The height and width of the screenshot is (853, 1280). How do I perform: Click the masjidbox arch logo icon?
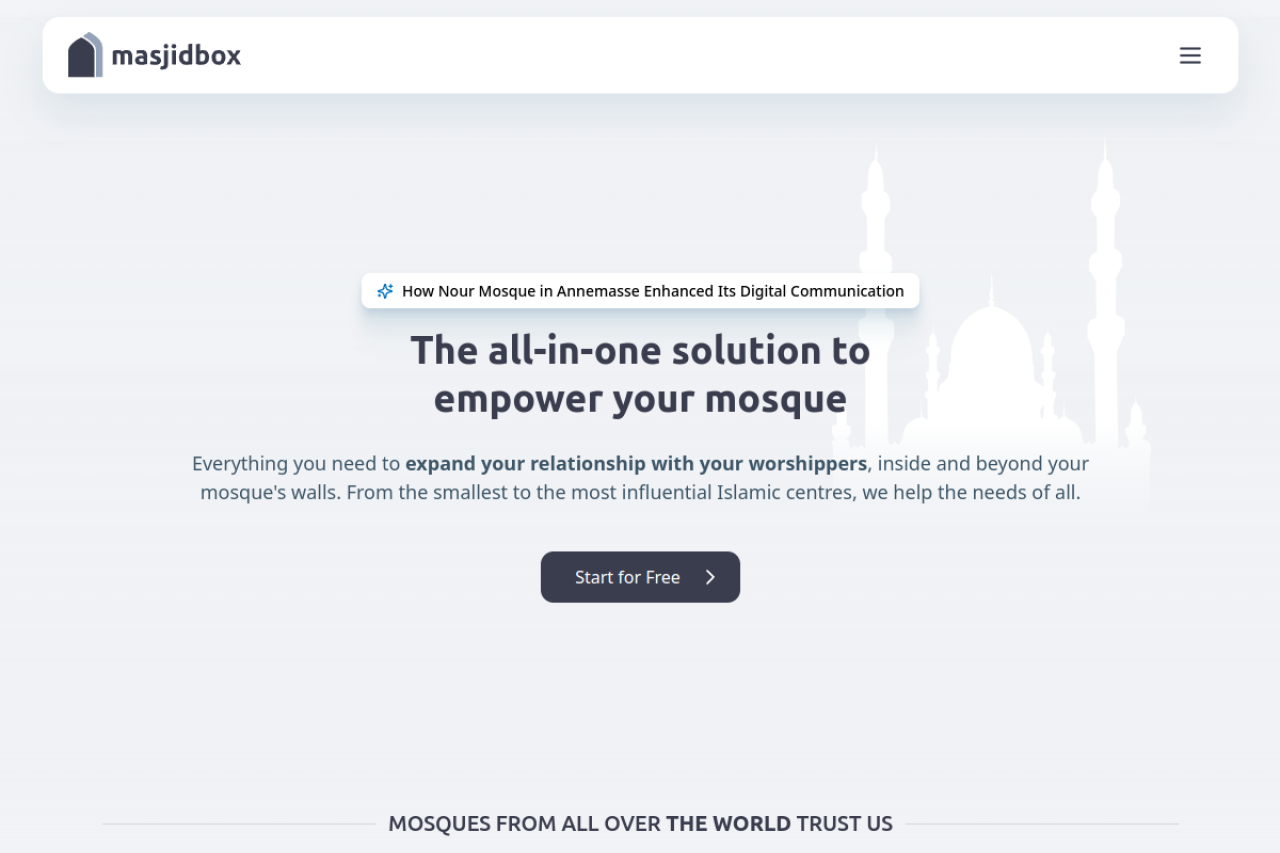(x=85, y=55)
